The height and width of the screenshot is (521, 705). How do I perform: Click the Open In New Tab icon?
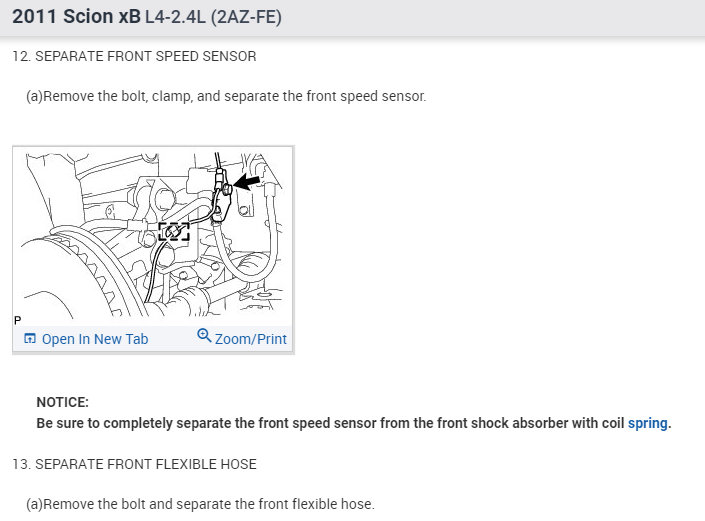coord(29,339)
